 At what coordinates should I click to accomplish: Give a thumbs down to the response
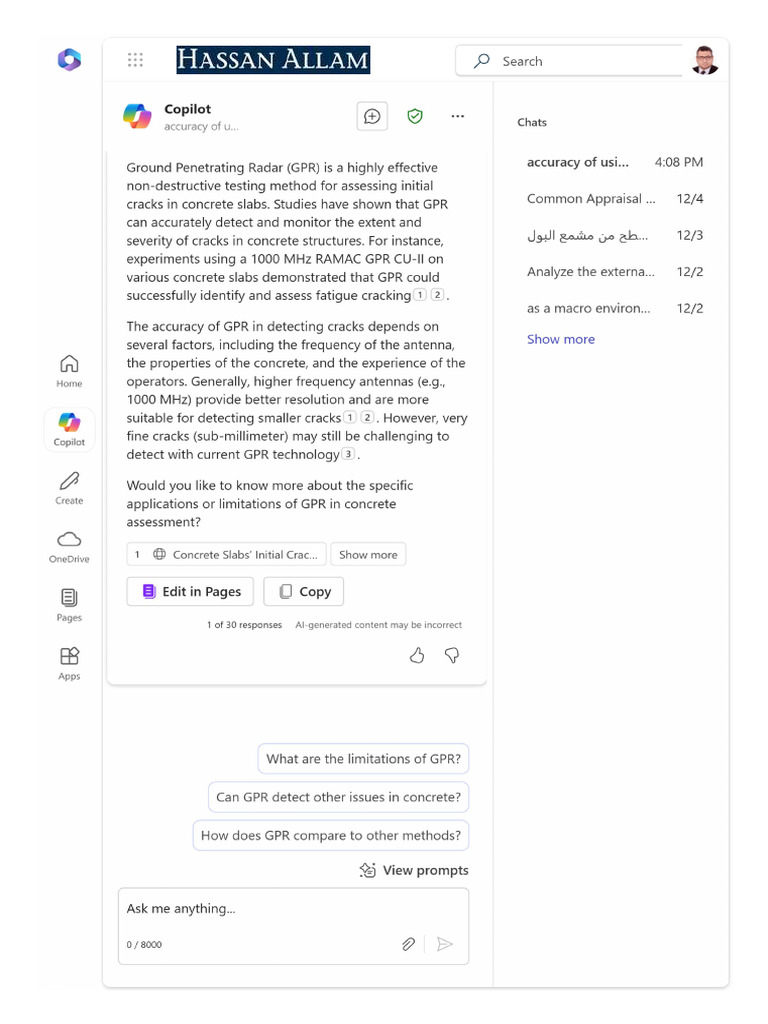452,655
